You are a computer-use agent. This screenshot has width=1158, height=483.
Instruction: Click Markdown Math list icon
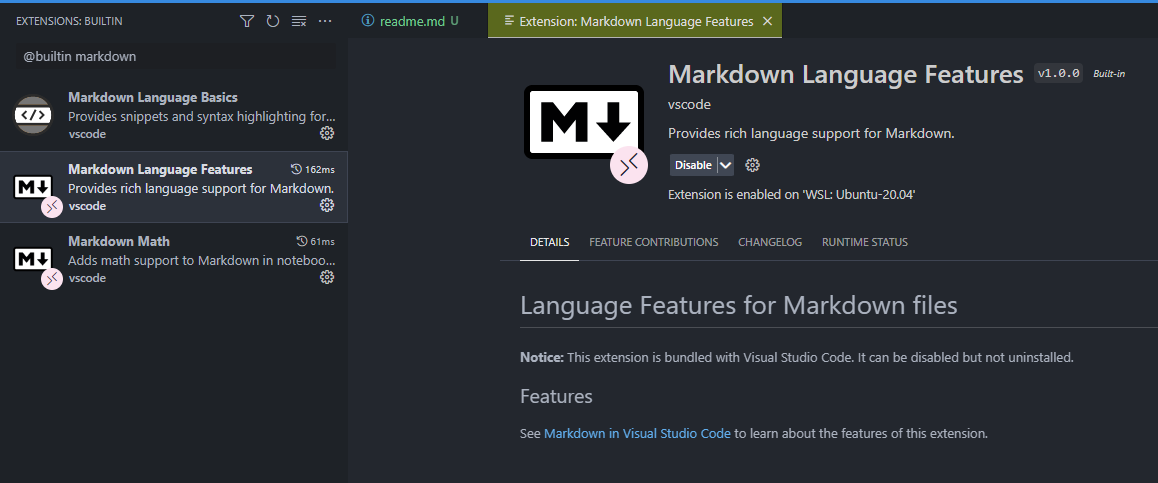(x=33, y=259)
